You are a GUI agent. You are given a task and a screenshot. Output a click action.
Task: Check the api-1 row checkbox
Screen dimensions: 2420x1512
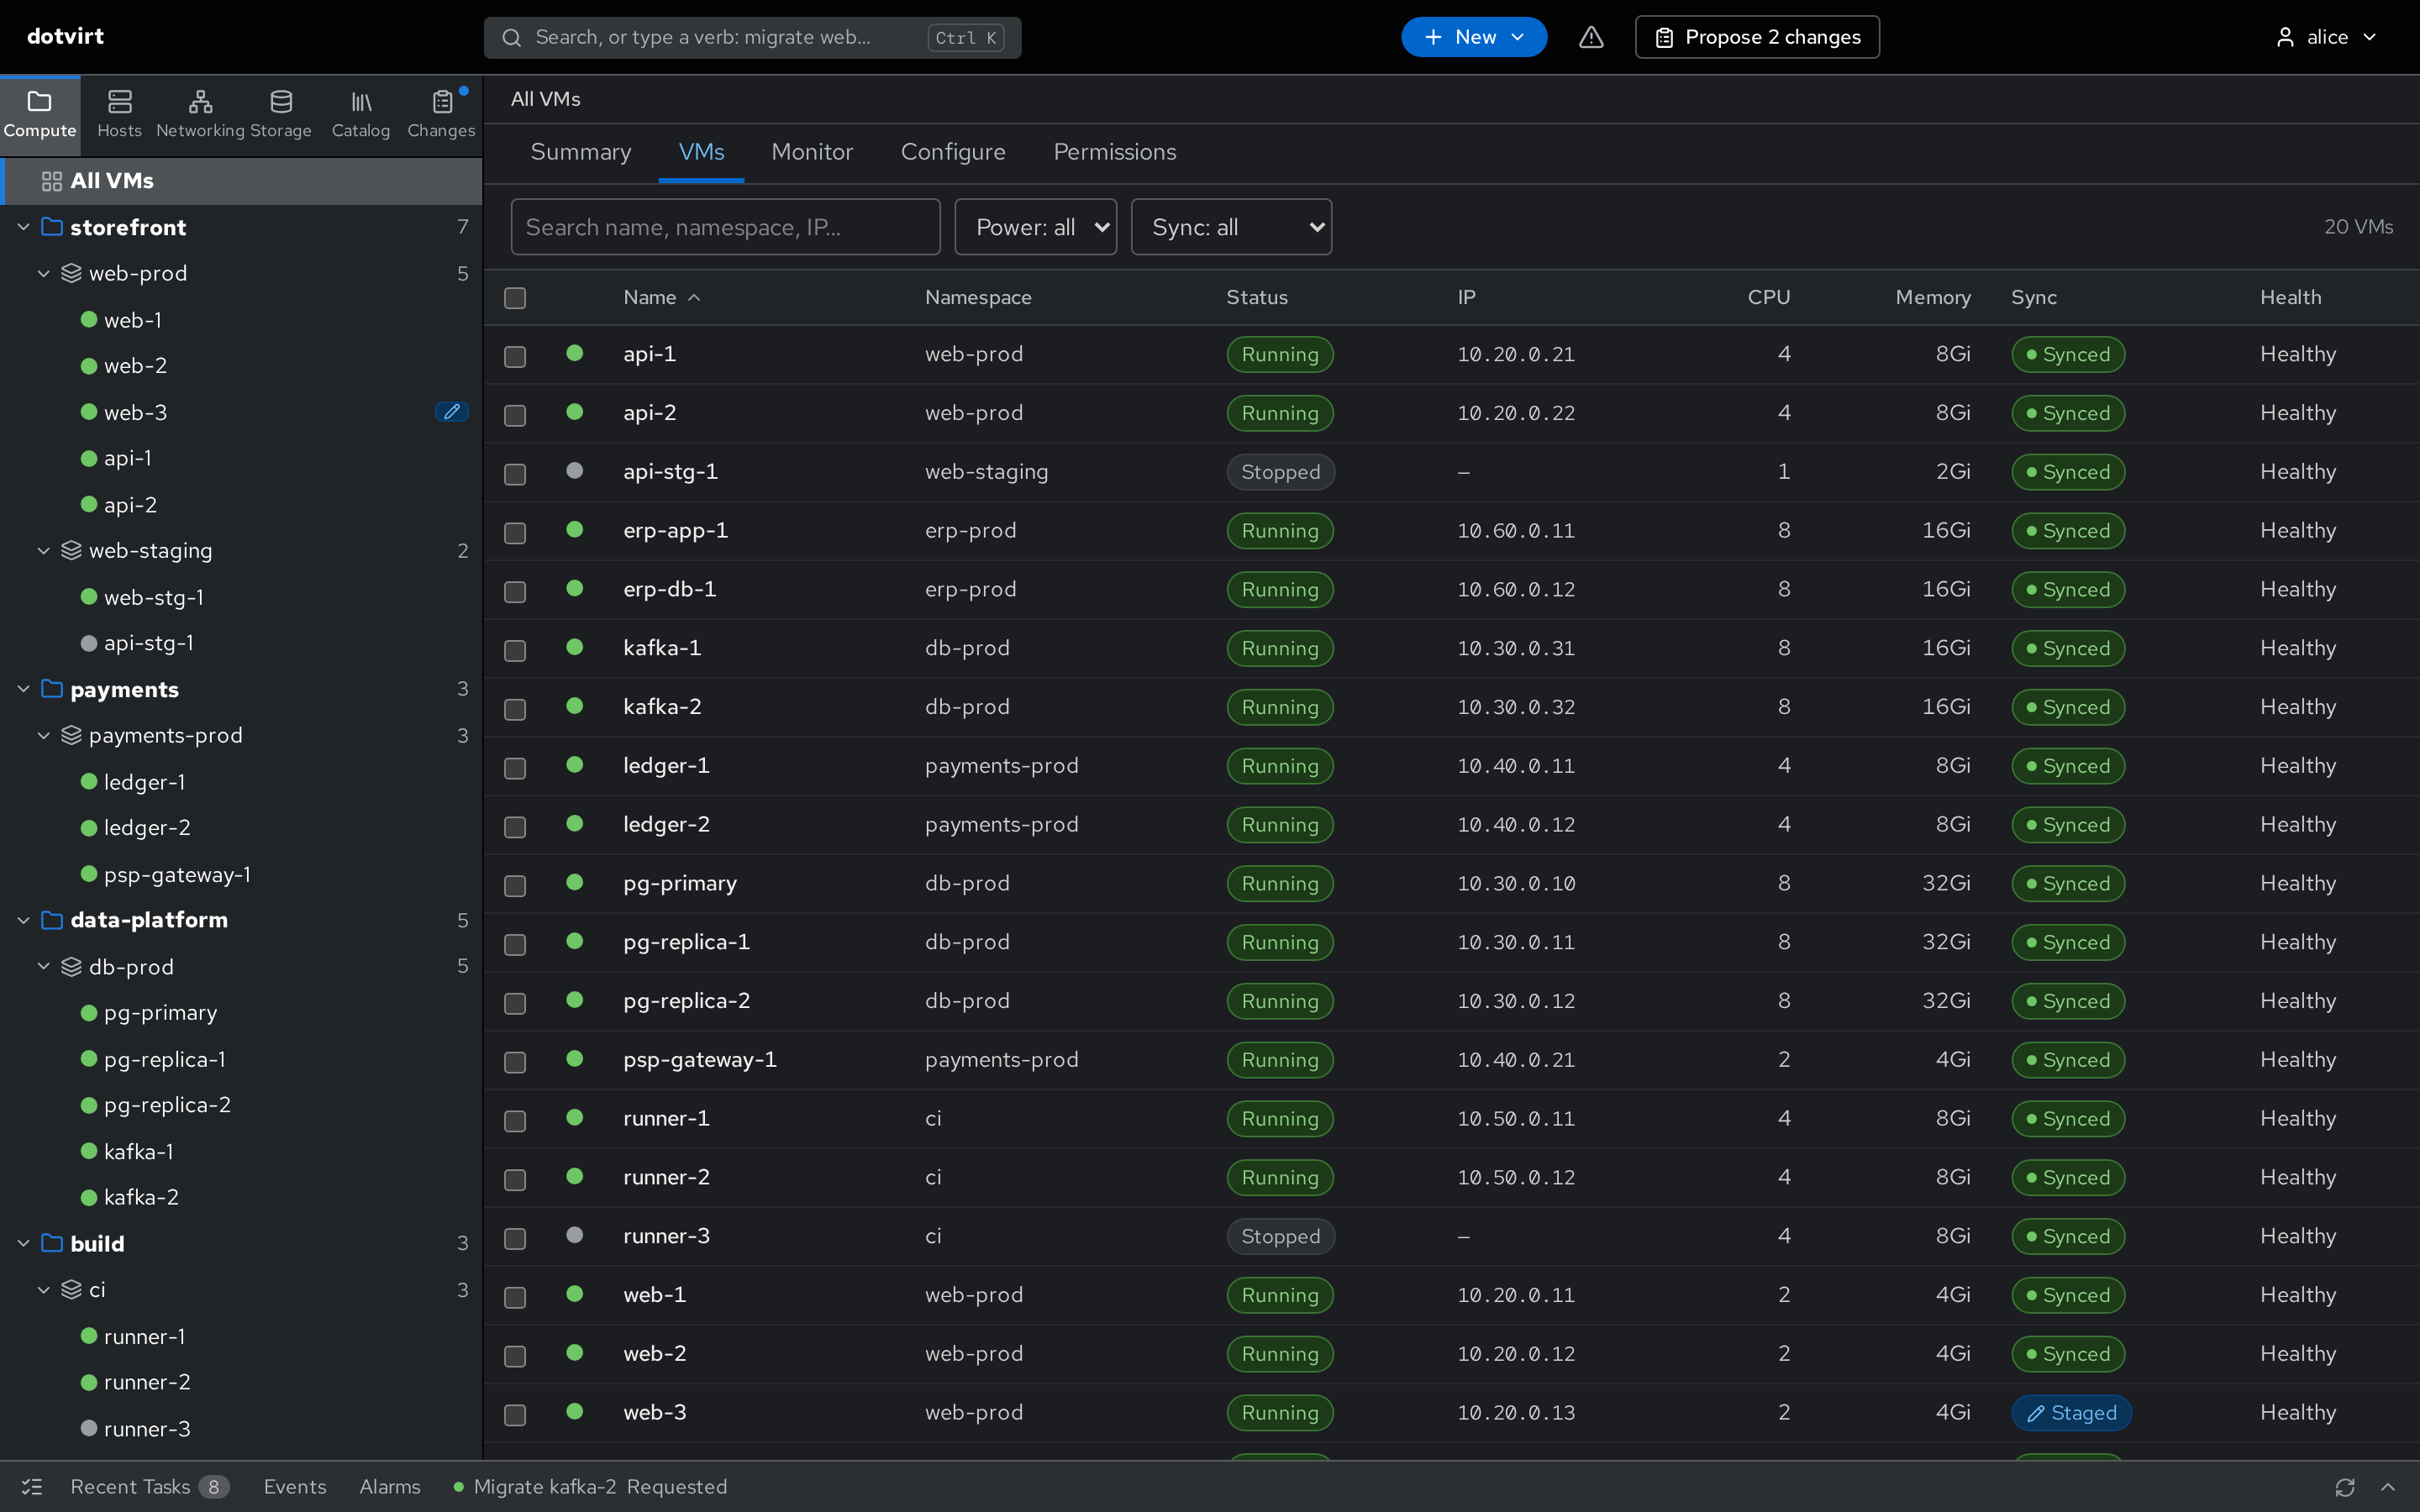coord(515,357)
